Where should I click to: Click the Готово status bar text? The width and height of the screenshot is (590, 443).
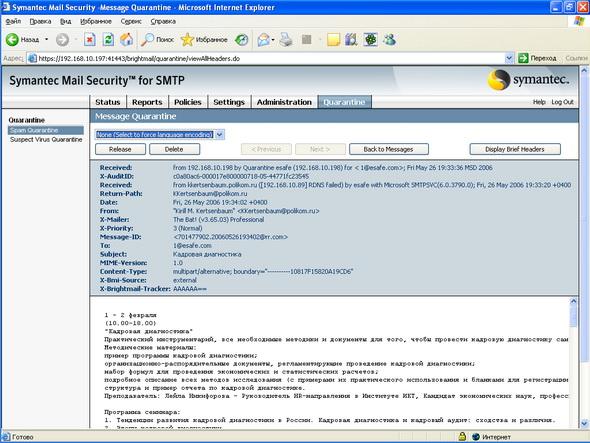click(x=23, y=437)
